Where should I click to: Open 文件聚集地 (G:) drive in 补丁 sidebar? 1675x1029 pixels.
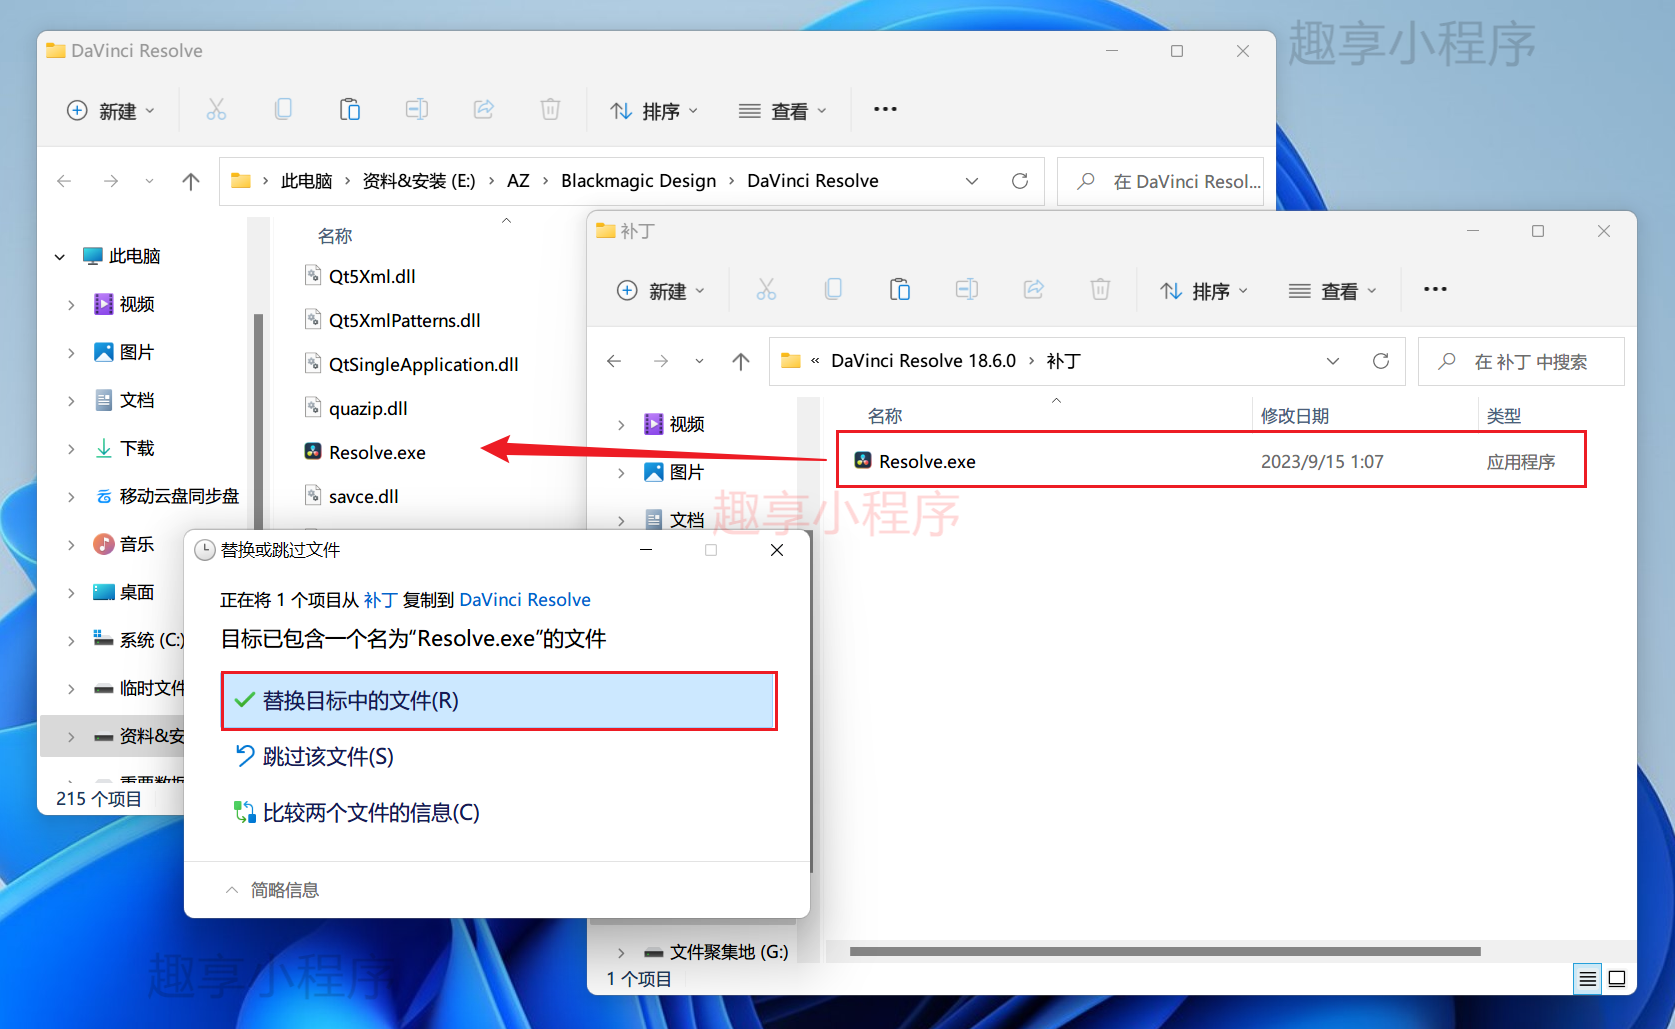[x=716, y=953]
